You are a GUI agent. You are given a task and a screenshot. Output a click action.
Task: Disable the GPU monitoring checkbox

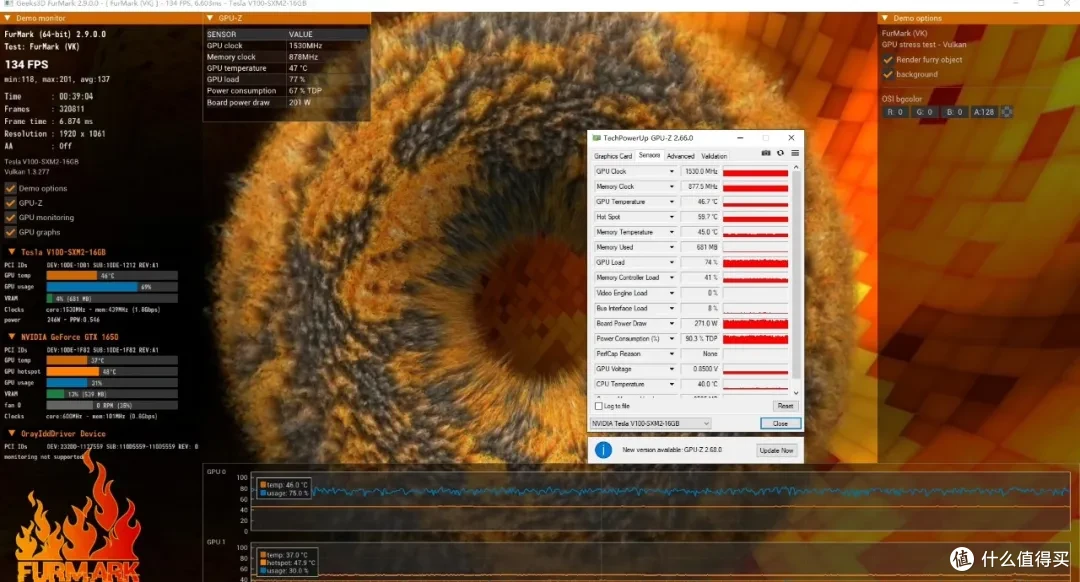(x=10, y=217)
